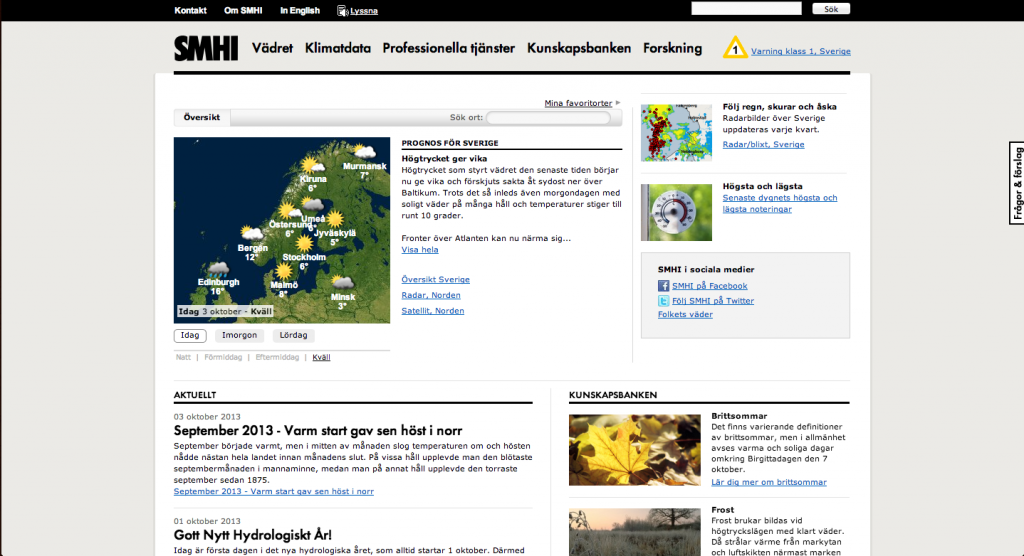Select the Imorgon forecast button

239,335
